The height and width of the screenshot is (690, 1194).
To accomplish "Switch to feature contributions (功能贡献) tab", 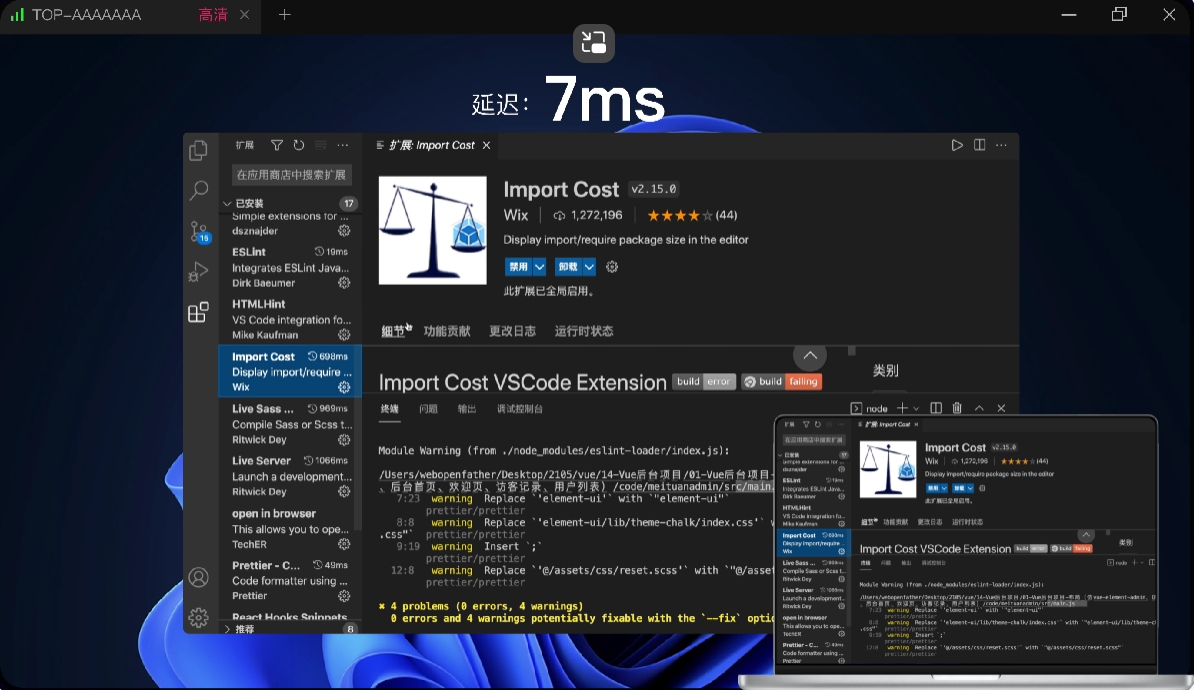I will [x=447, y=331].
